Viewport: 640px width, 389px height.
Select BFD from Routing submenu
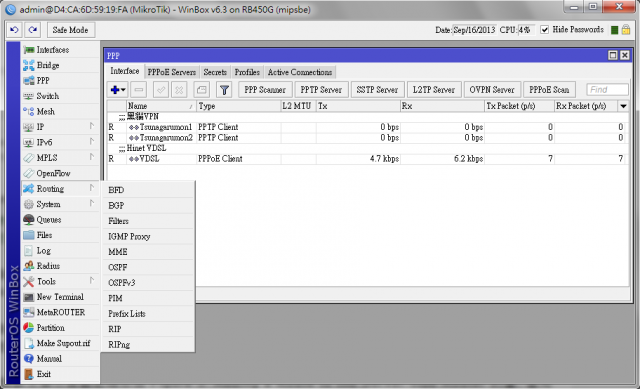[x=148, y=190]
